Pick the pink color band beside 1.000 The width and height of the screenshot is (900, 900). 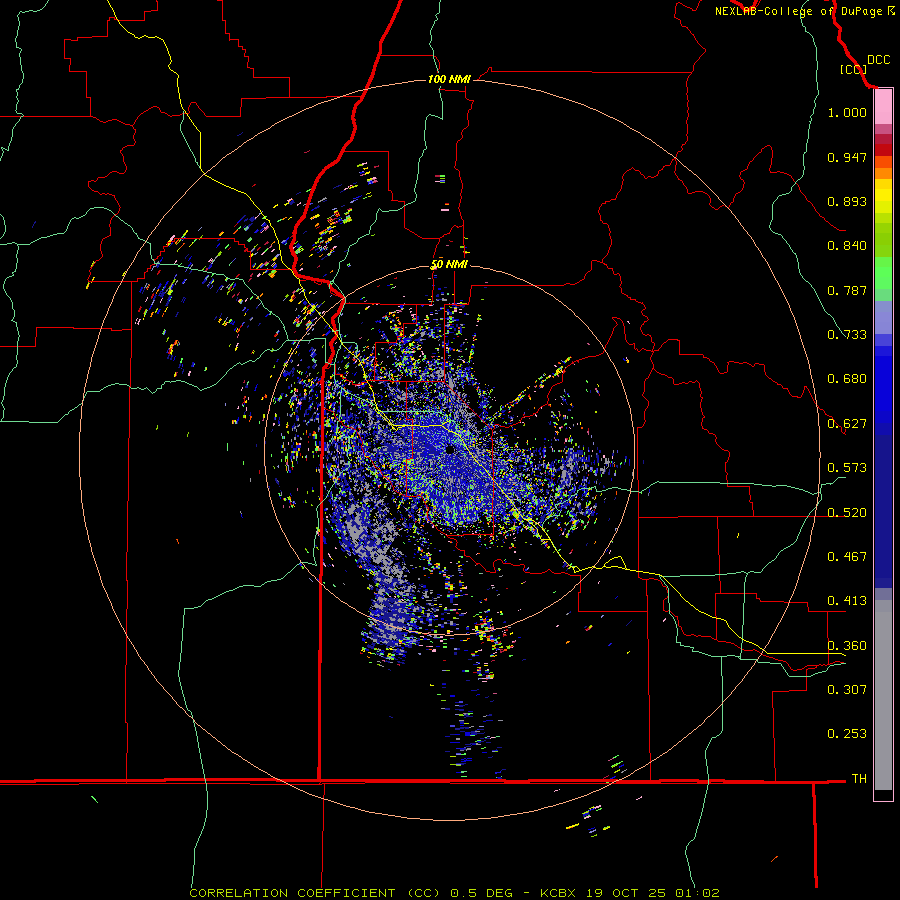coord(883,107)
